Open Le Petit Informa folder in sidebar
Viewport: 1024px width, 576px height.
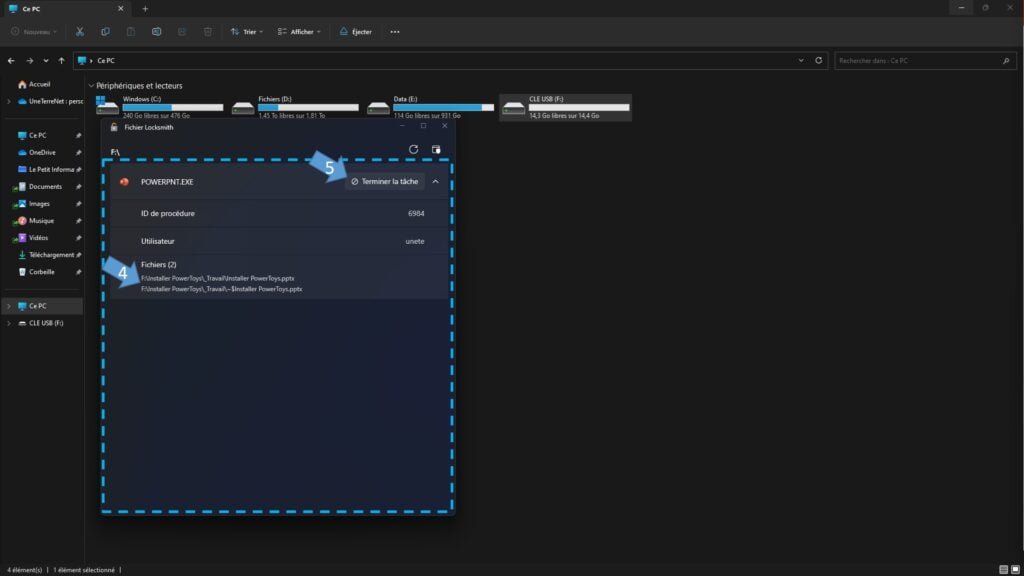coord(50,169)
